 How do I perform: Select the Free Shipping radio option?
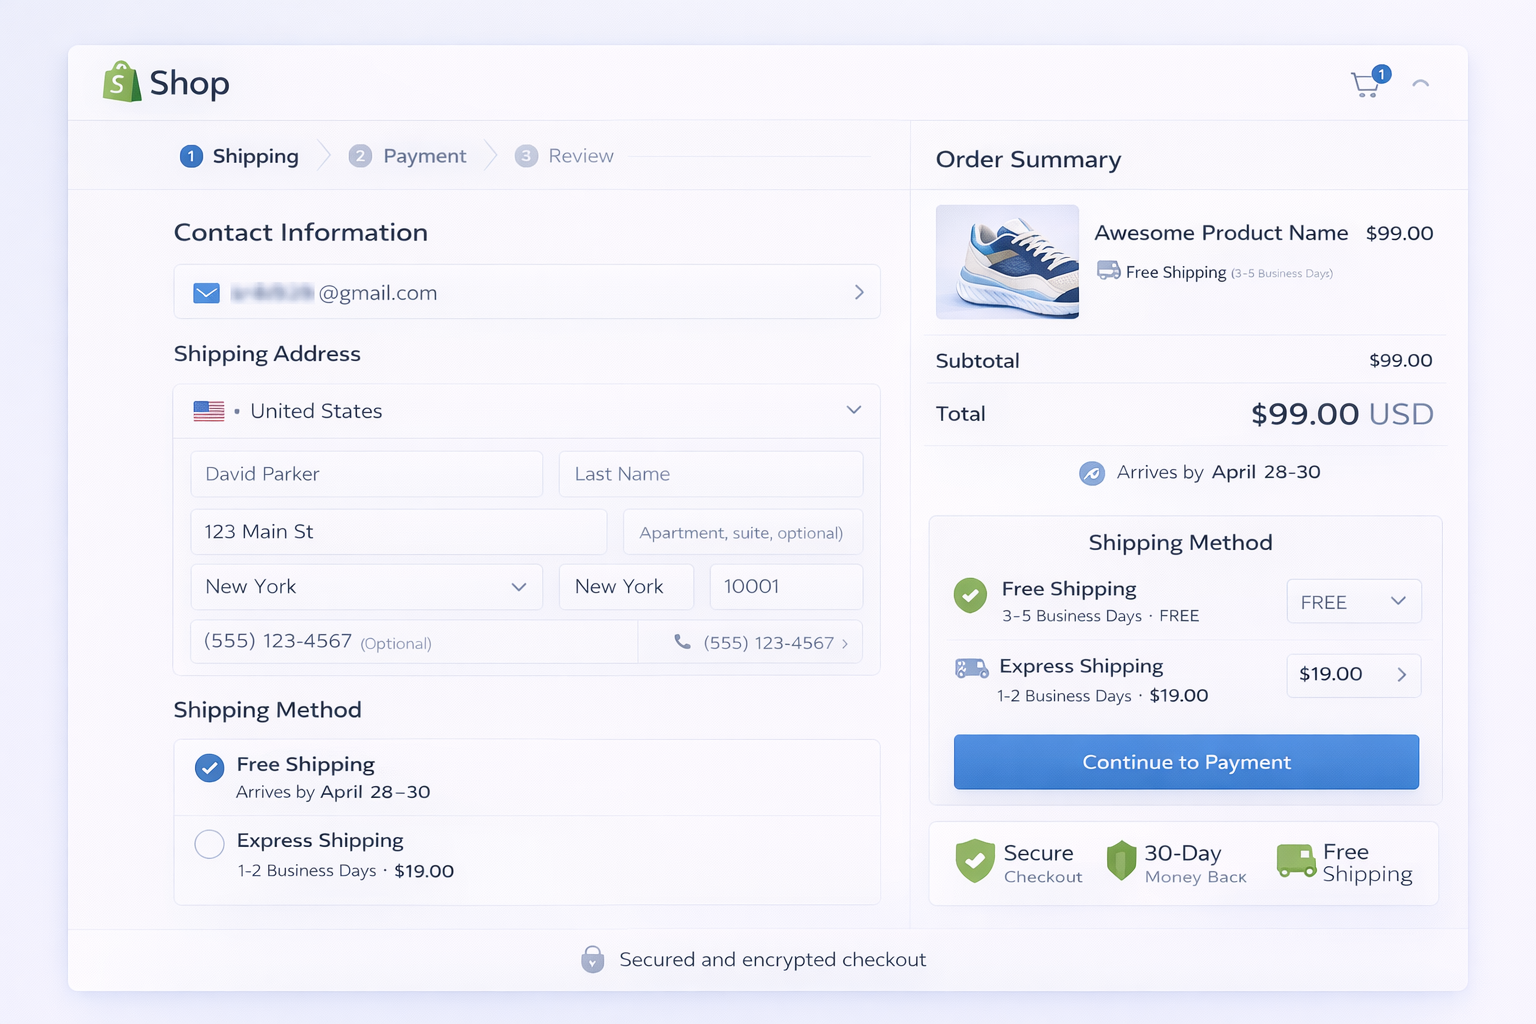[x=209, y=768]
